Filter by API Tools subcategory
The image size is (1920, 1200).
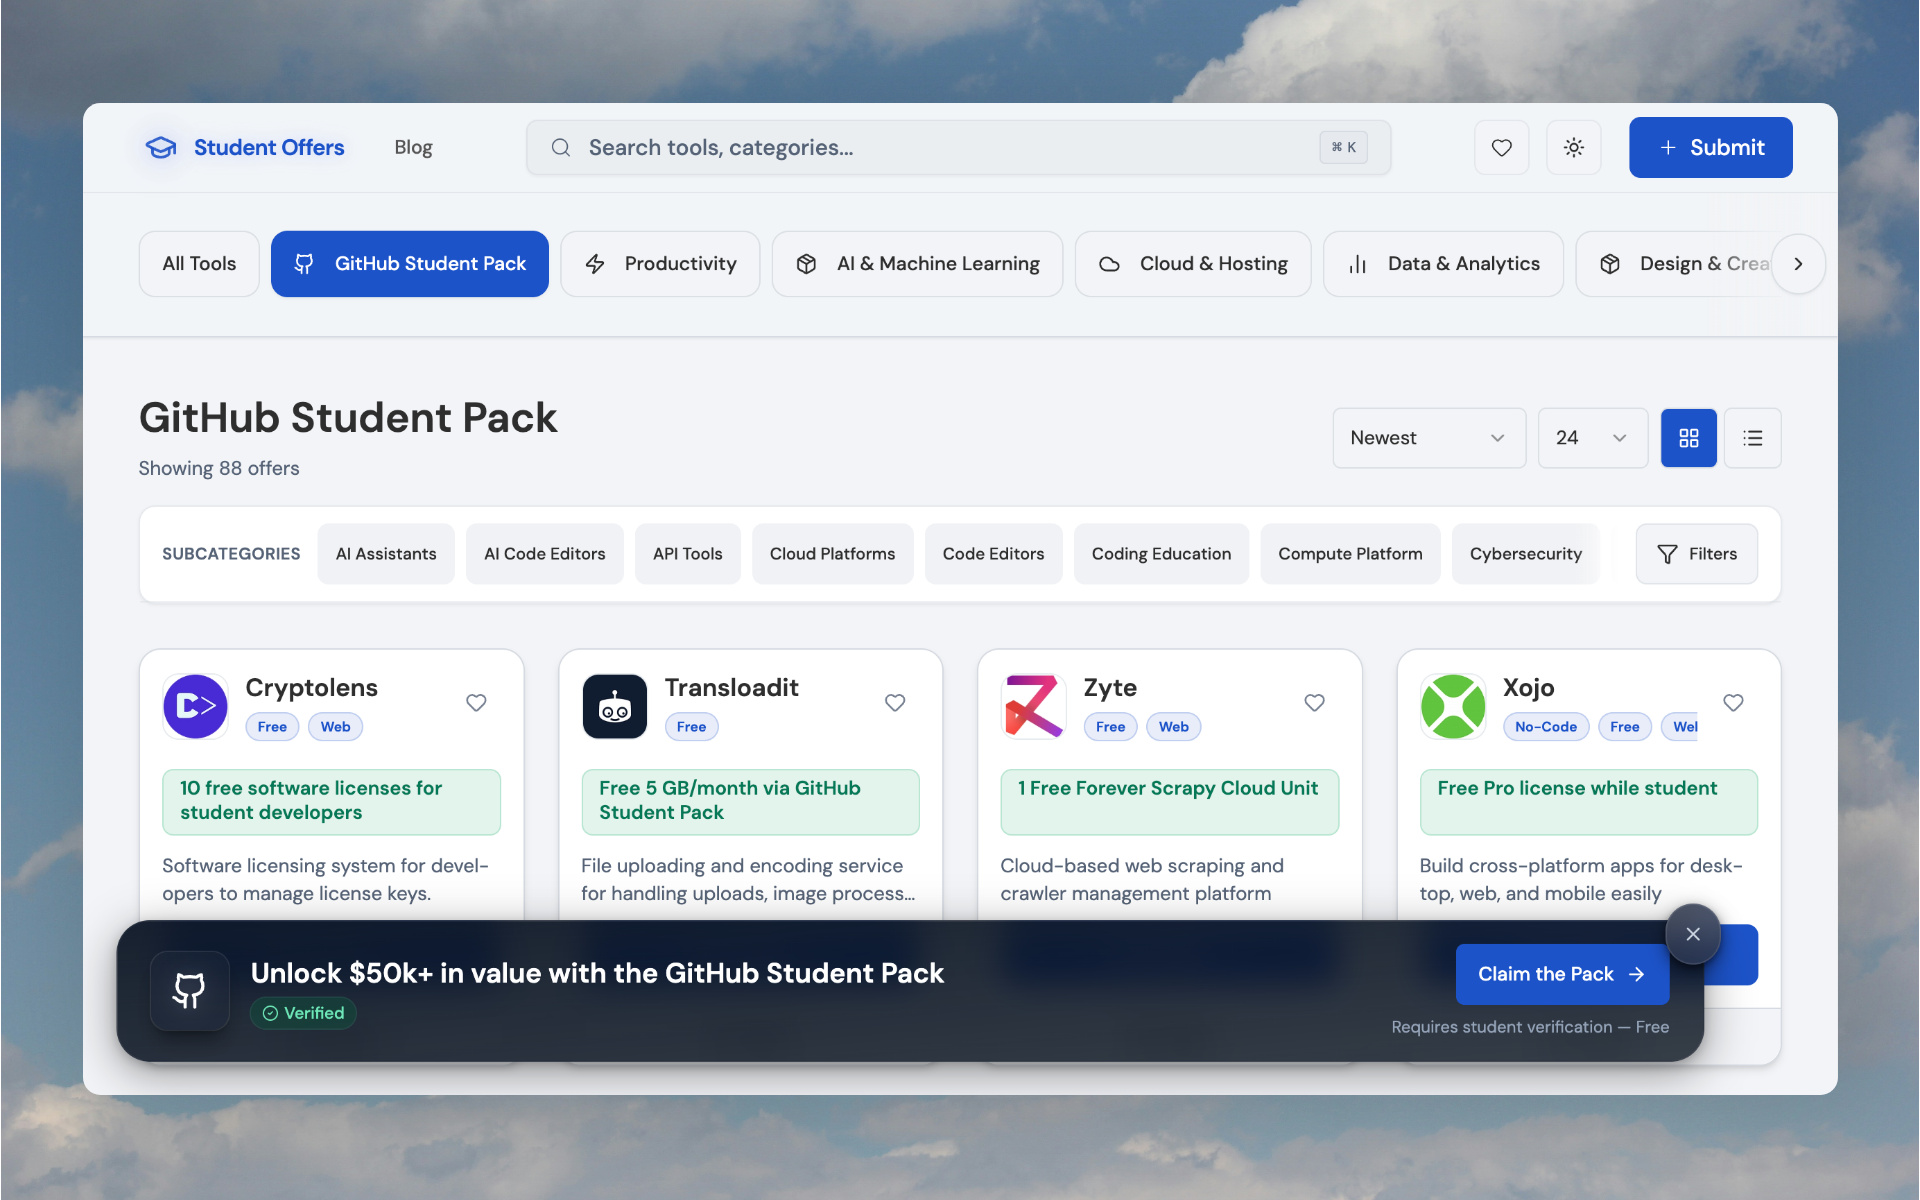point(688,554)
